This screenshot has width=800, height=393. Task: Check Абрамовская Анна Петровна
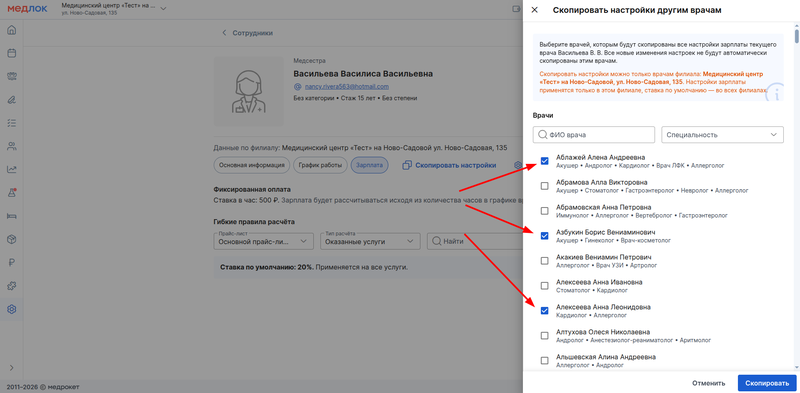(544, 211)
